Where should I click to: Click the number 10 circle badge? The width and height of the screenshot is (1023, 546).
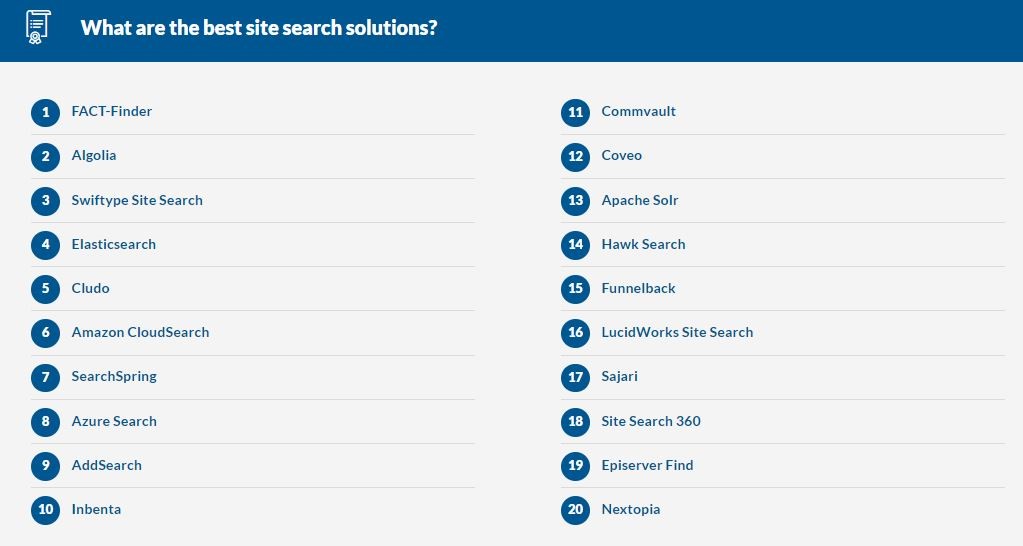[x=46, y=510]
